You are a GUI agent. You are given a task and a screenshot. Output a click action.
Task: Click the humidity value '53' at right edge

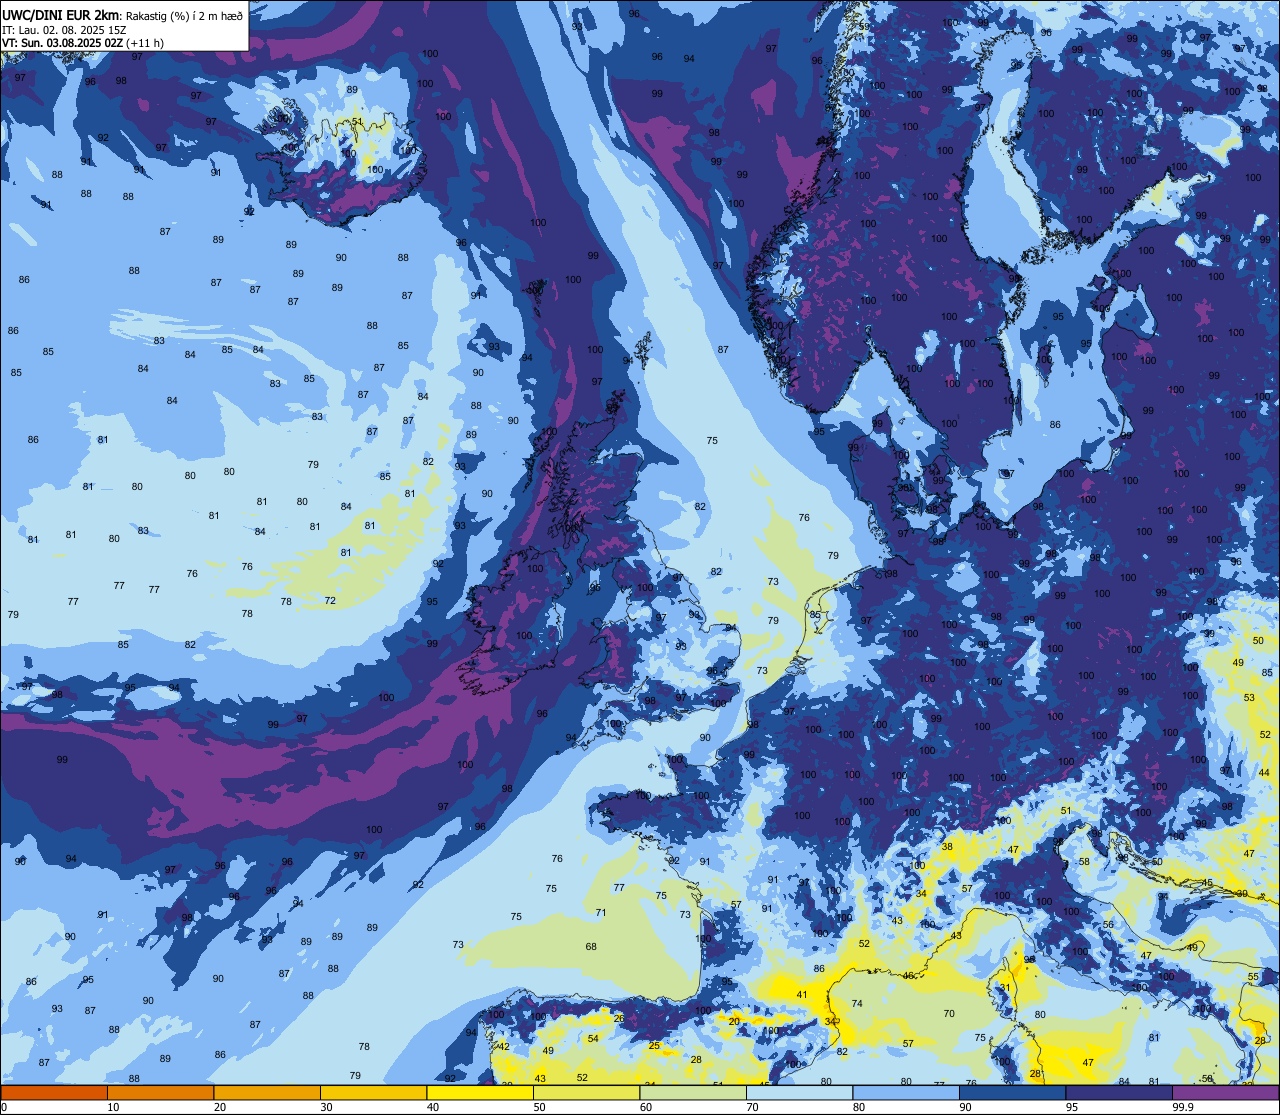point(1249,697)
